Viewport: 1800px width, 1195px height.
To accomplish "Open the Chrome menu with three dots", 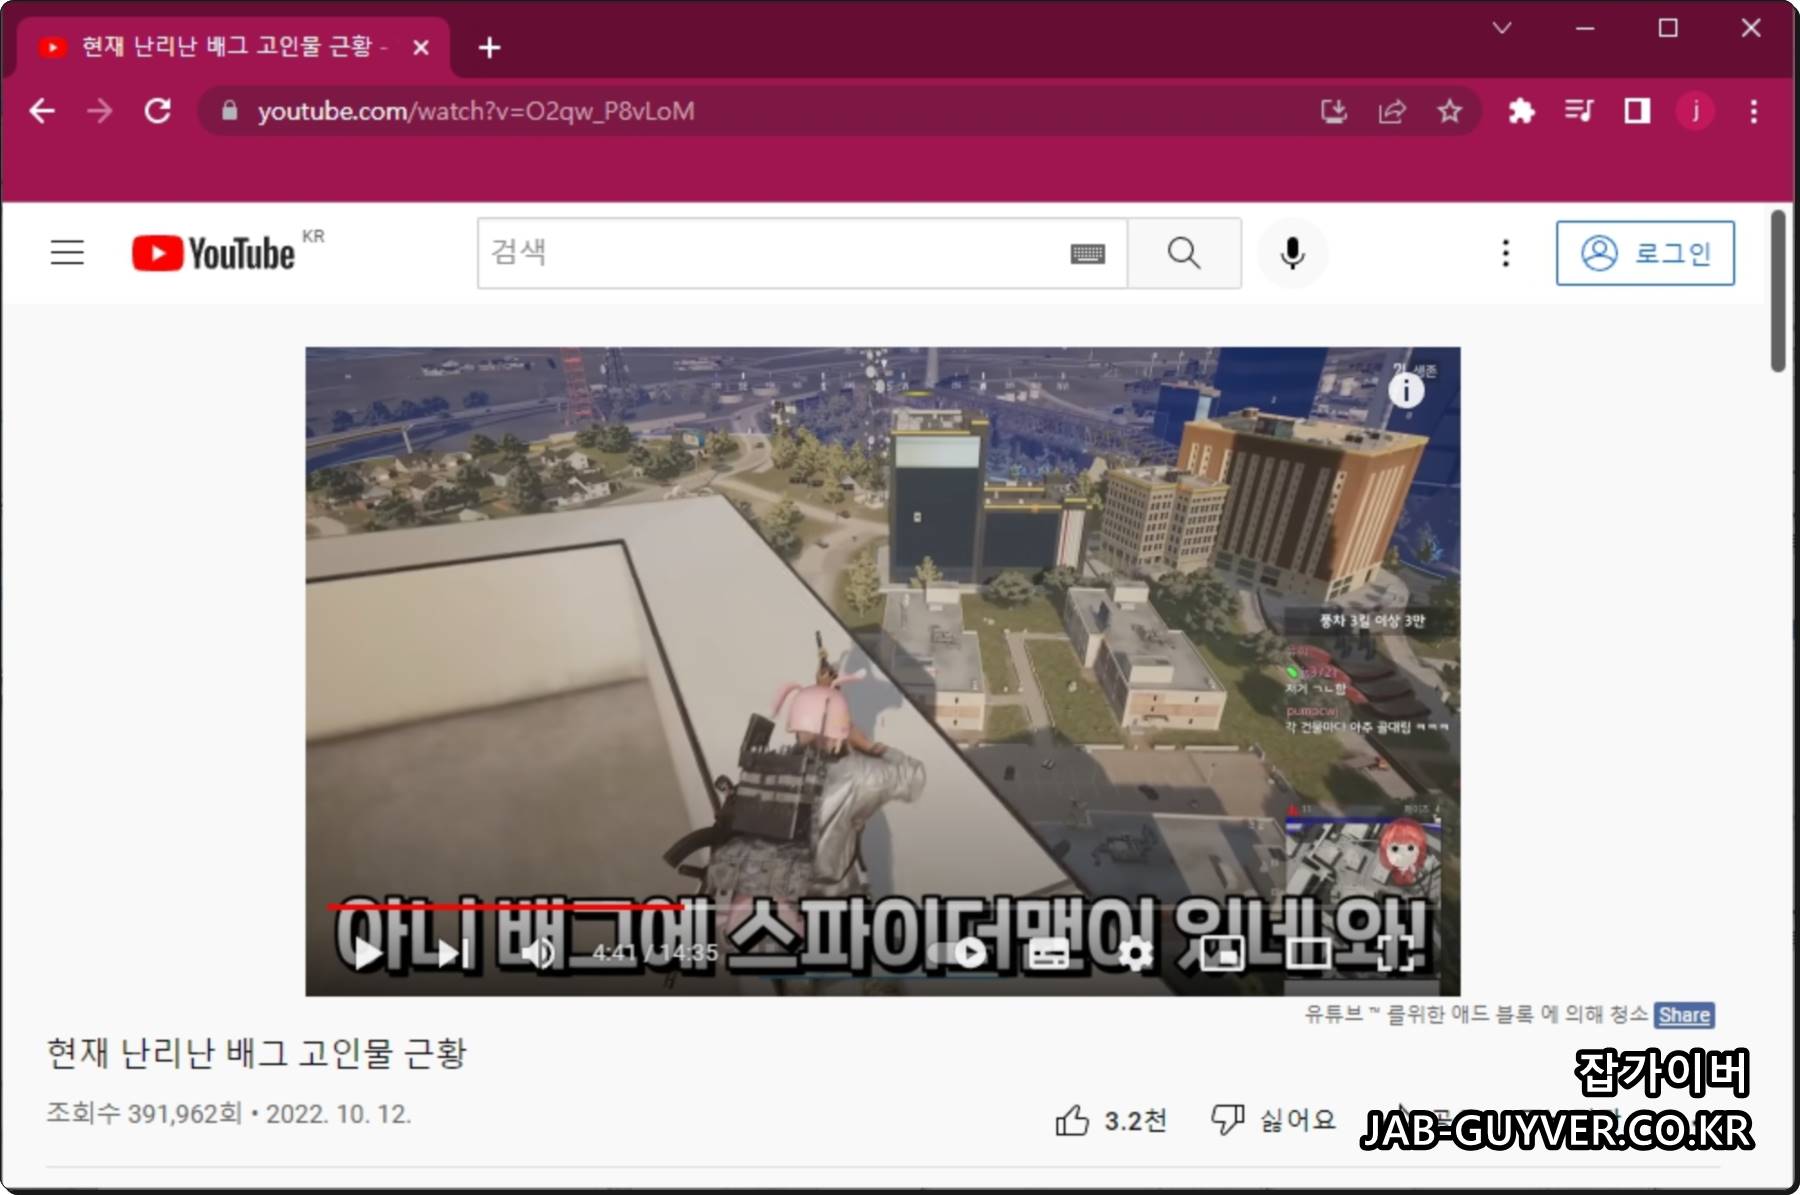I will 1753,111.
